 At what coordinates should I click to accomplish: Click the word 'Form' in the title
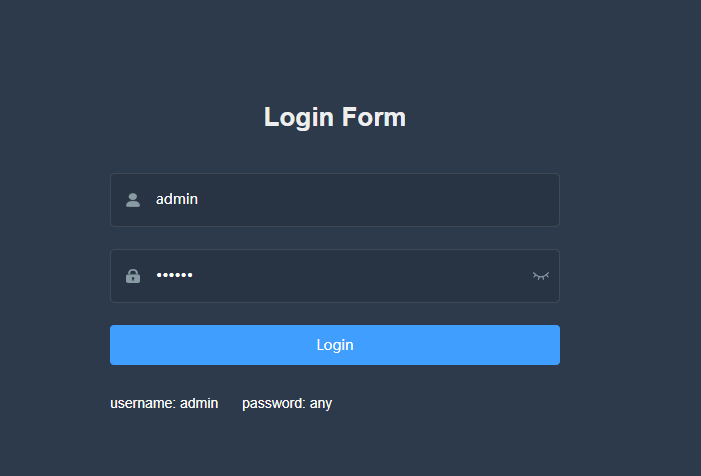(x=374, y=117)
